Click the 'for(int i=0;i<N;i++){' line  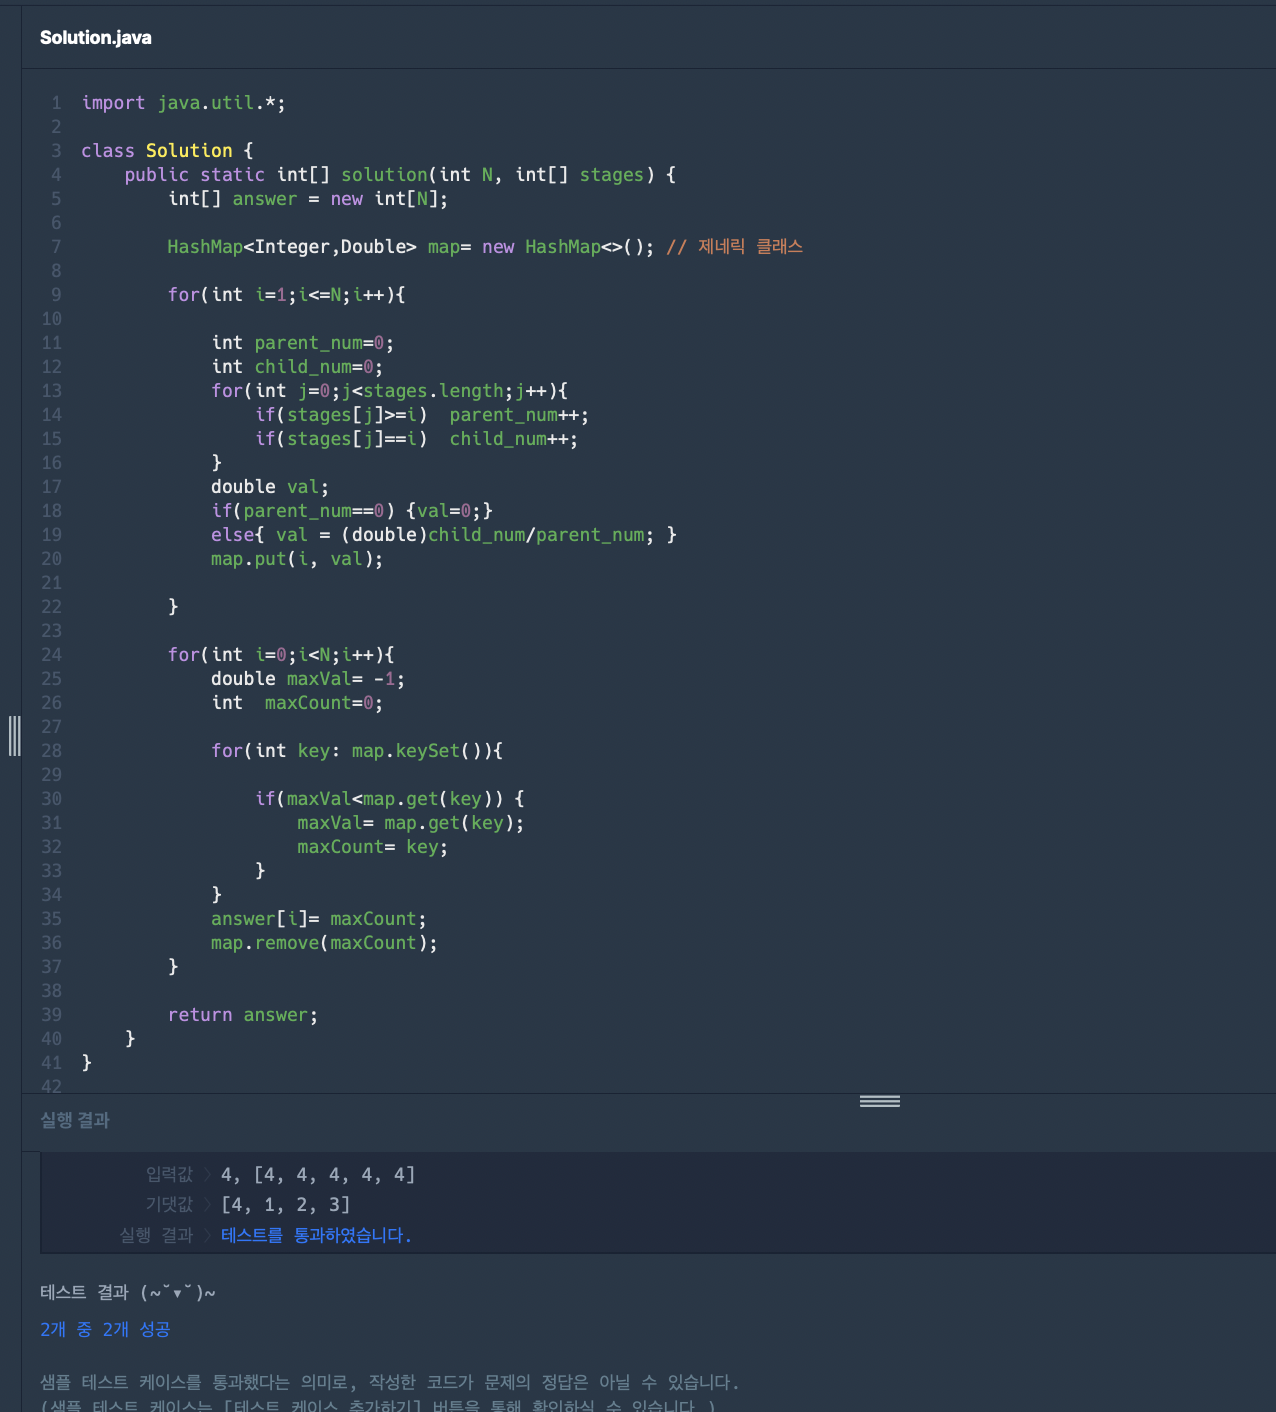coord(281,655)
